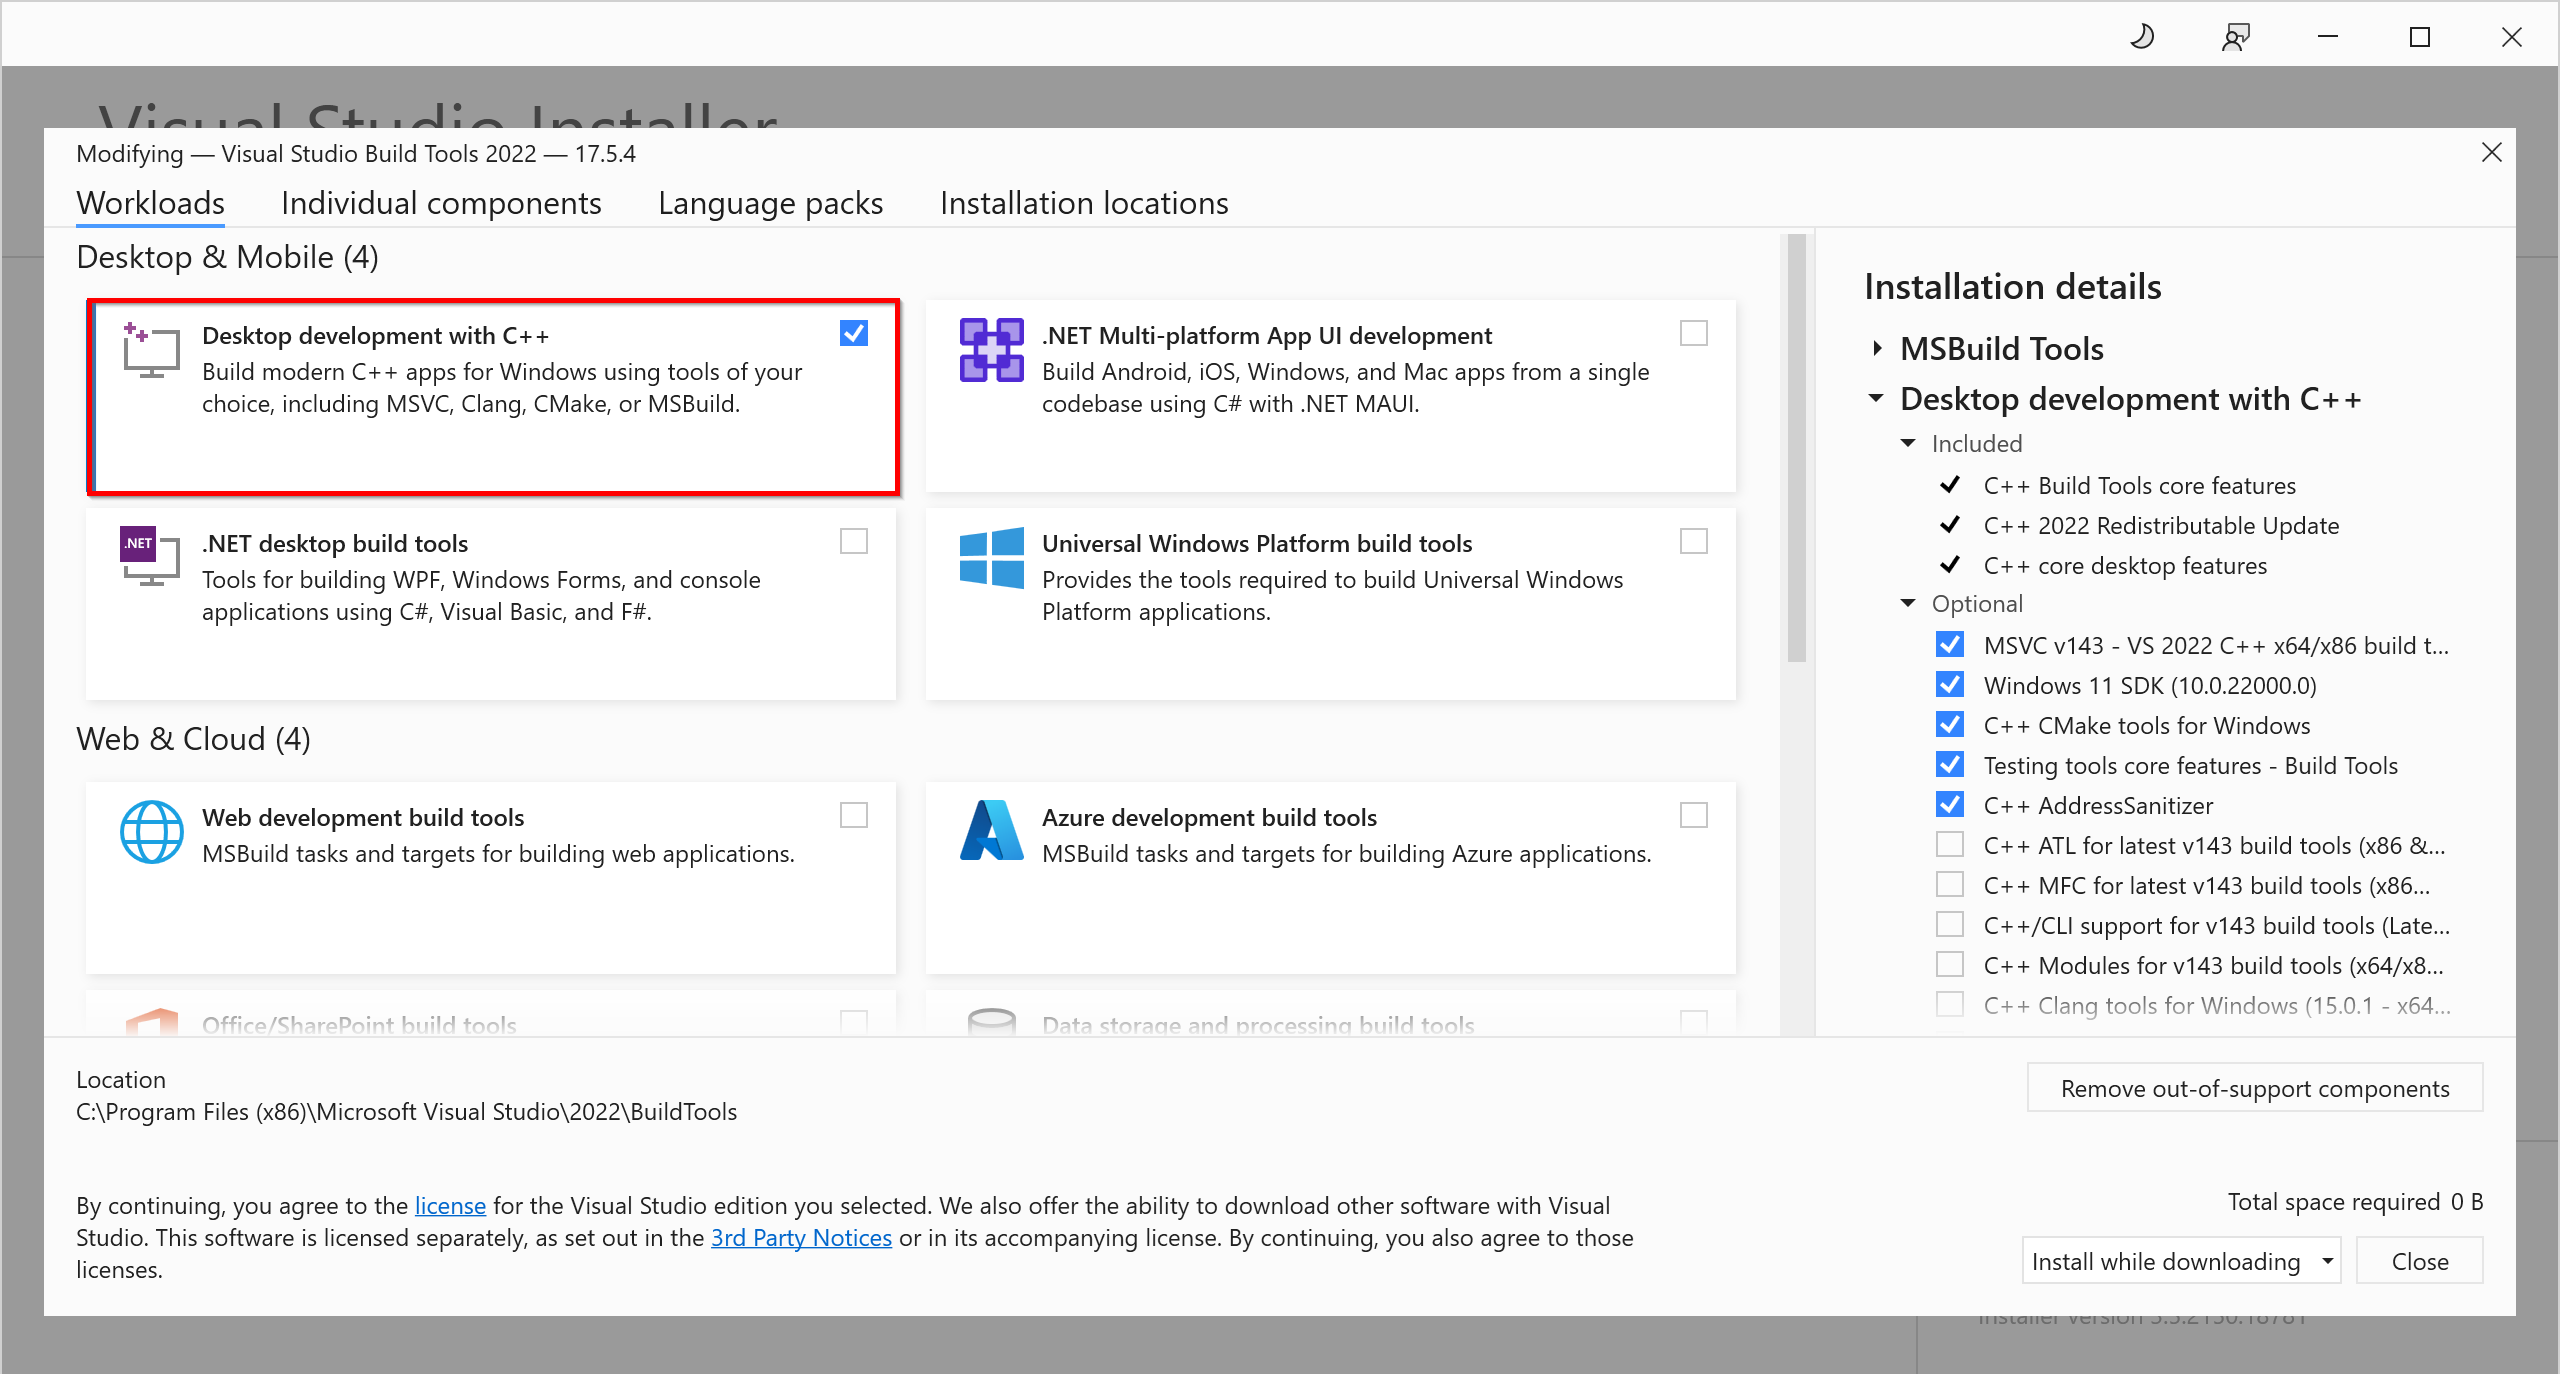The height and width of the screenshot is (1374, 2560).
Task: Click the .NET MAUI purple blocks icon
Action: click(991, 350)
